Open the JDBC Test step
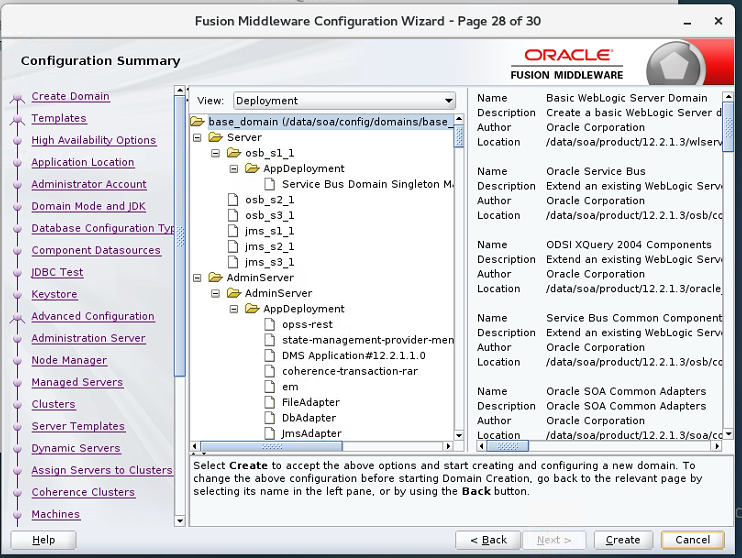 pyautogui.click(x=57, y=272)
